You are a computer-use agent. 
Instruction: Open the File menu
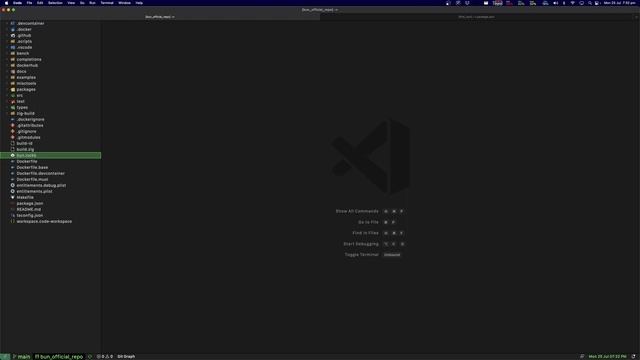click(29, 3)
